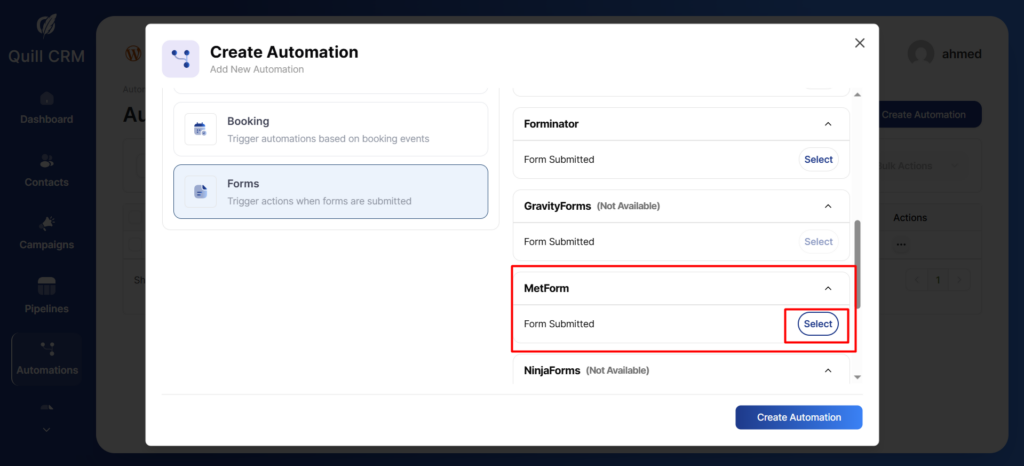Collapse the GravityForms section chevron

coord(827,206)
